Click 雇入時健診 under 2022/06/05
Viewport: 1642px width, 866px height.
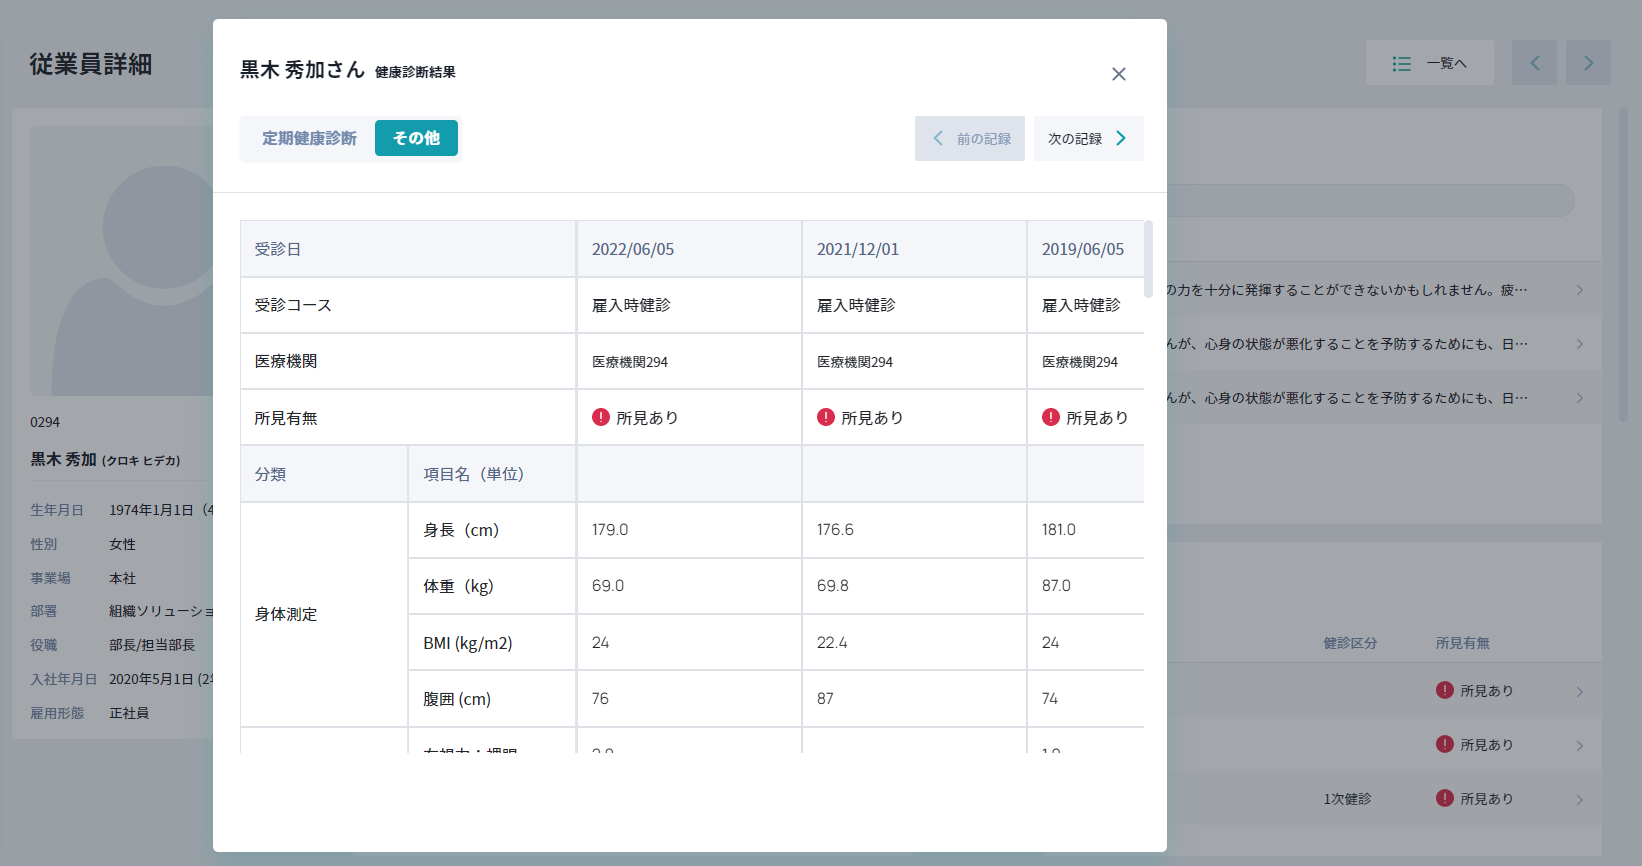click(x=631, y=305)
